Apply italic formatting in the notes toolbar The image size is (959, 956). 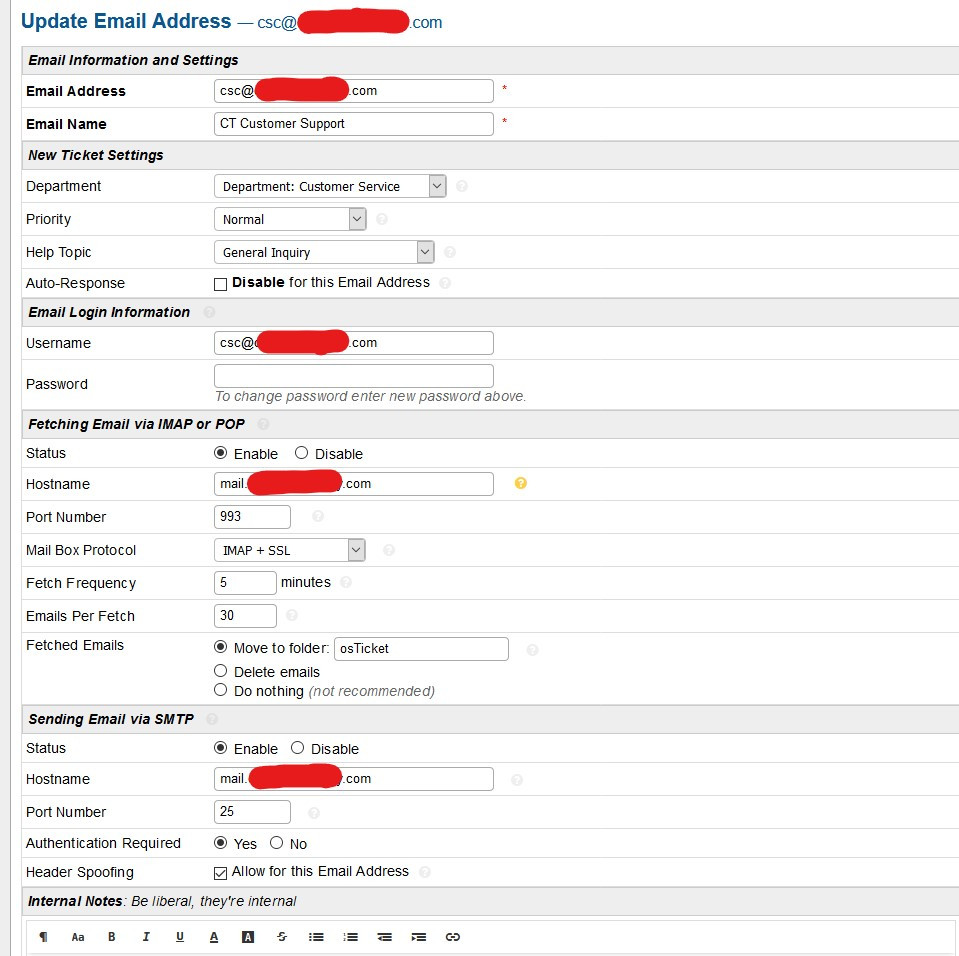pyautogui.click(x=146, y=937)
